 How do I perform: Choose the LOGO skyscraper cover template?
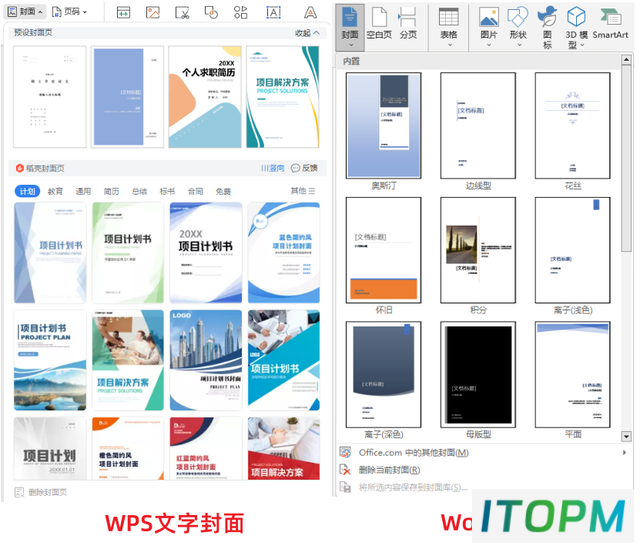(206, 360)
